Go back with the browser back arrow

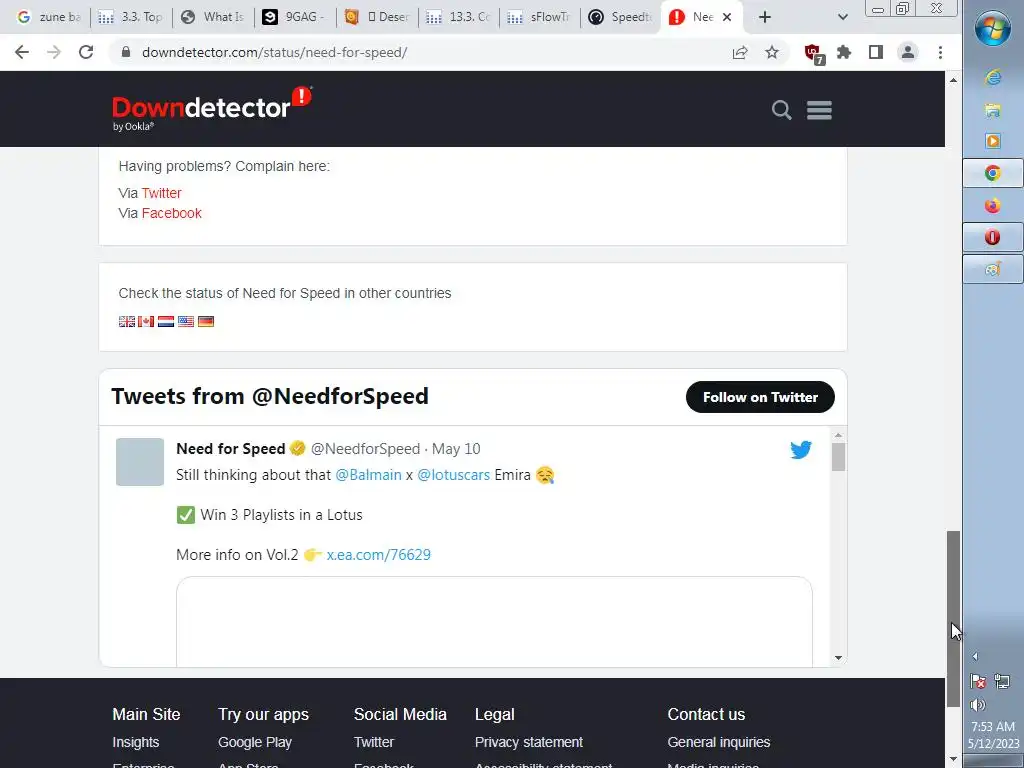[22, 52]
